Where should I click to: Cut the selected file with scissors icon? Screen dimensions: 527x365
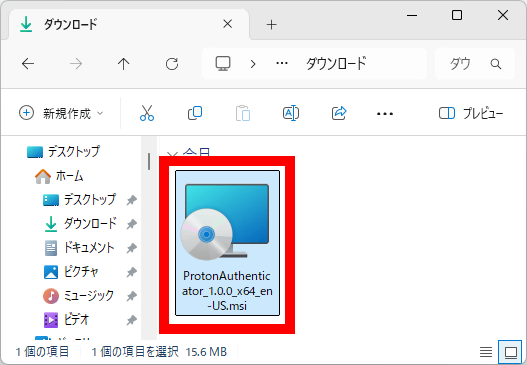[x=147, y=113]
